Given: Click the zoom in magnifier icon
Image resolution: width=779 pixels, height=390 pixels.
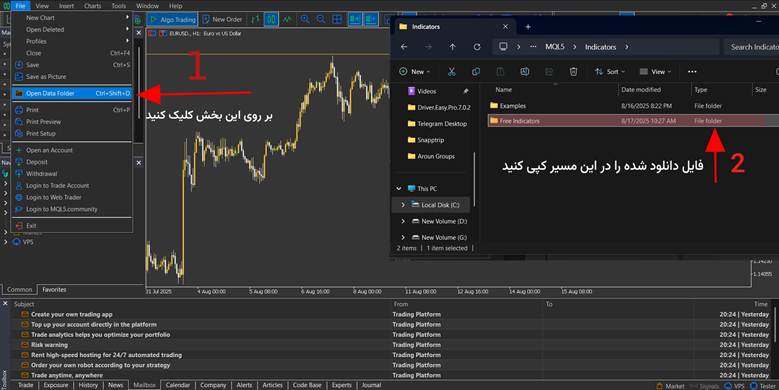Looking at the screenshot, I should (x=305, y=19).
